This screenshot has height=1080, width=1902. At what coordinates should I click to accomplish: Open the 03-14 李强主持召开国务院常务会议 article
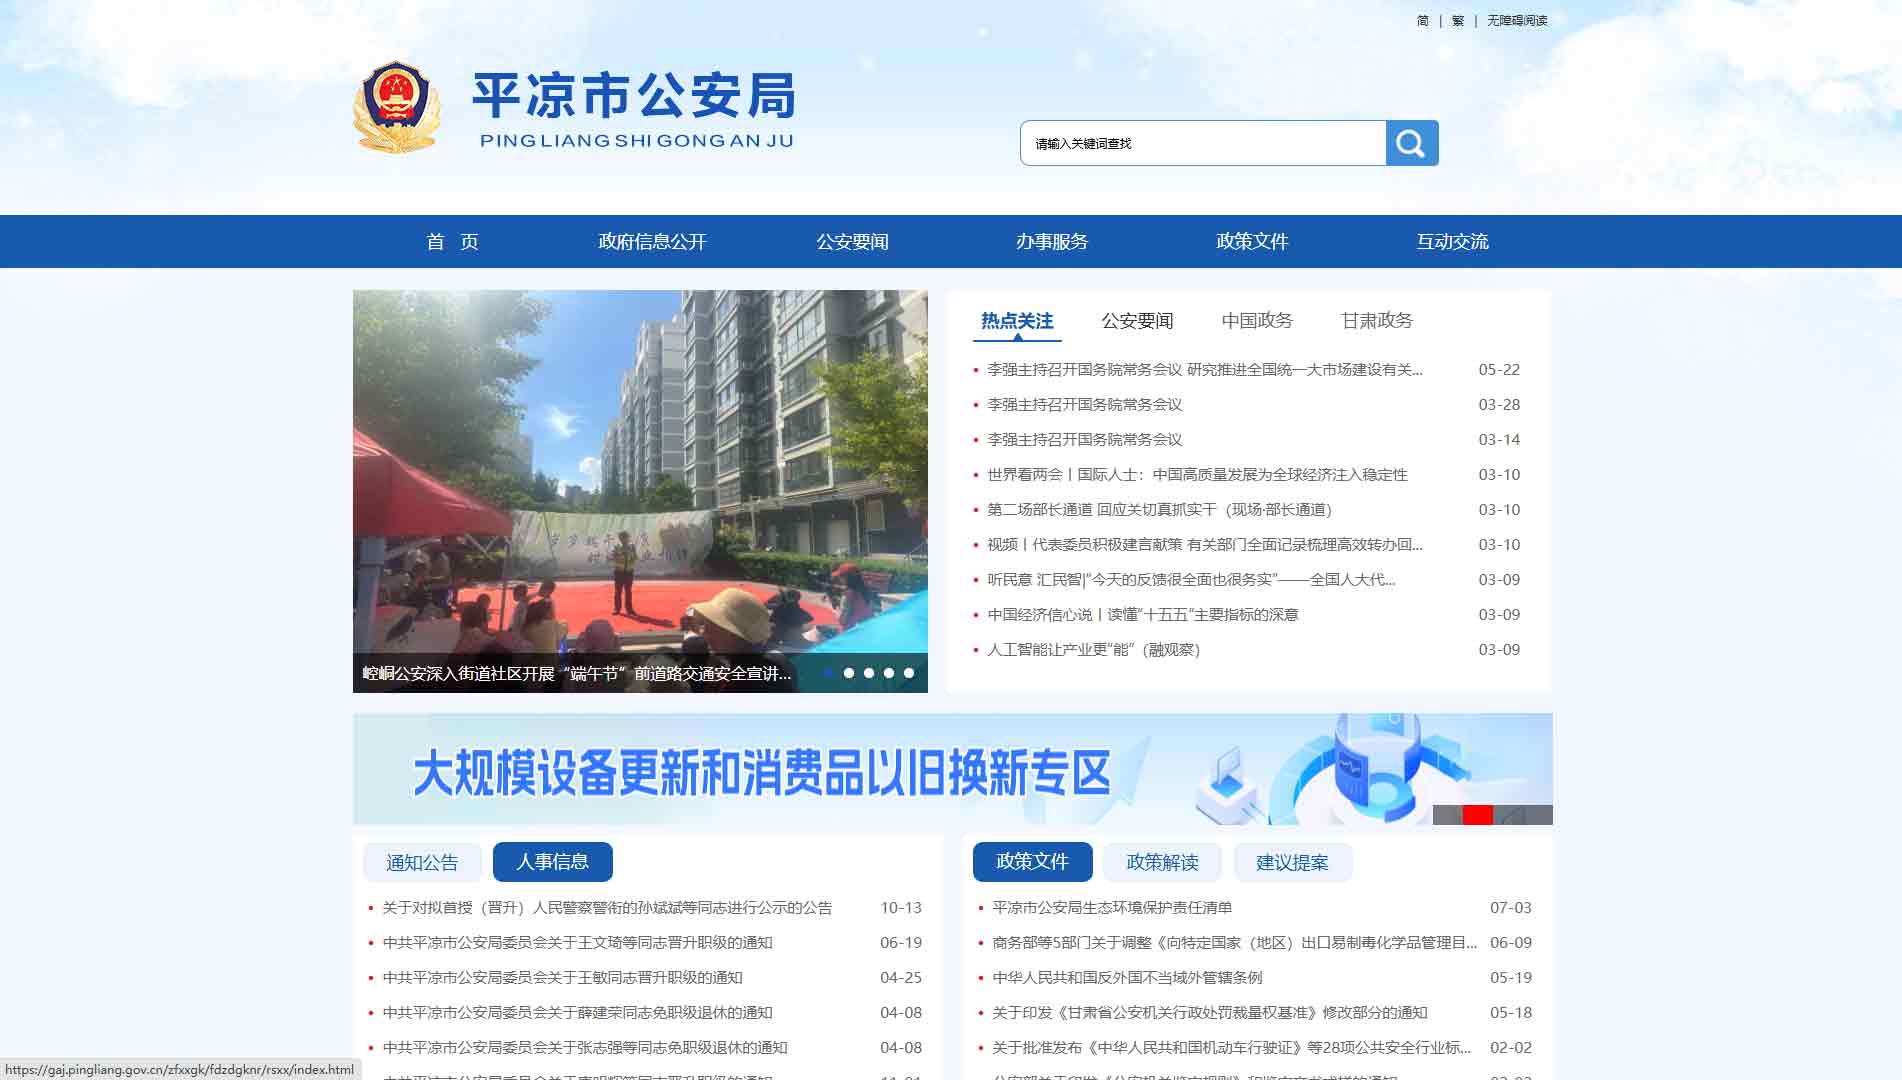tap(1084, 440)
